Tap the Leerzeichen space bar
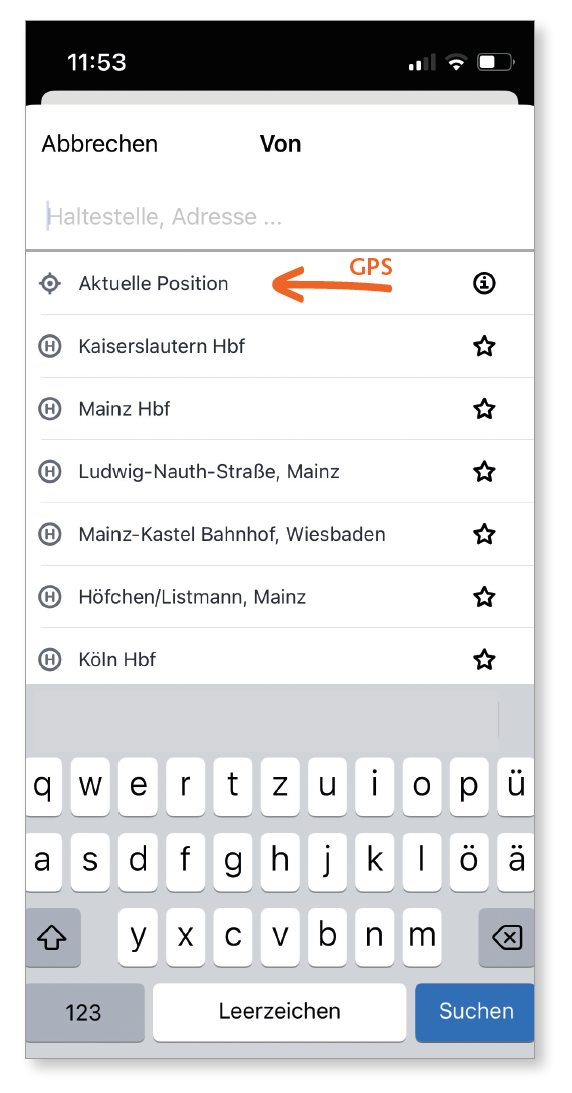Viewport: 572px width, 1093px height. click(x=279, y=1011)
